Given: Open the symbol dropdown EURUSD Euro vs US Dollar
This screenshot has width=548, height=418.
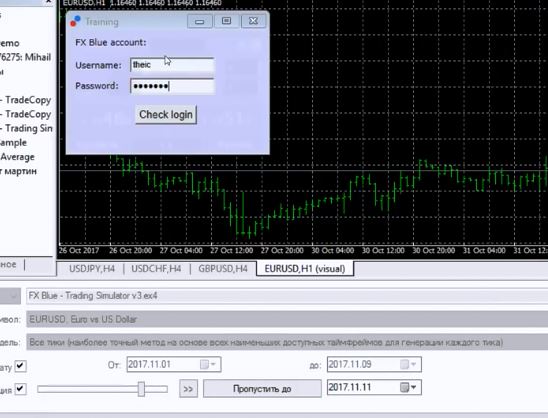Looking at the screenshot, I should click(287, 319).
